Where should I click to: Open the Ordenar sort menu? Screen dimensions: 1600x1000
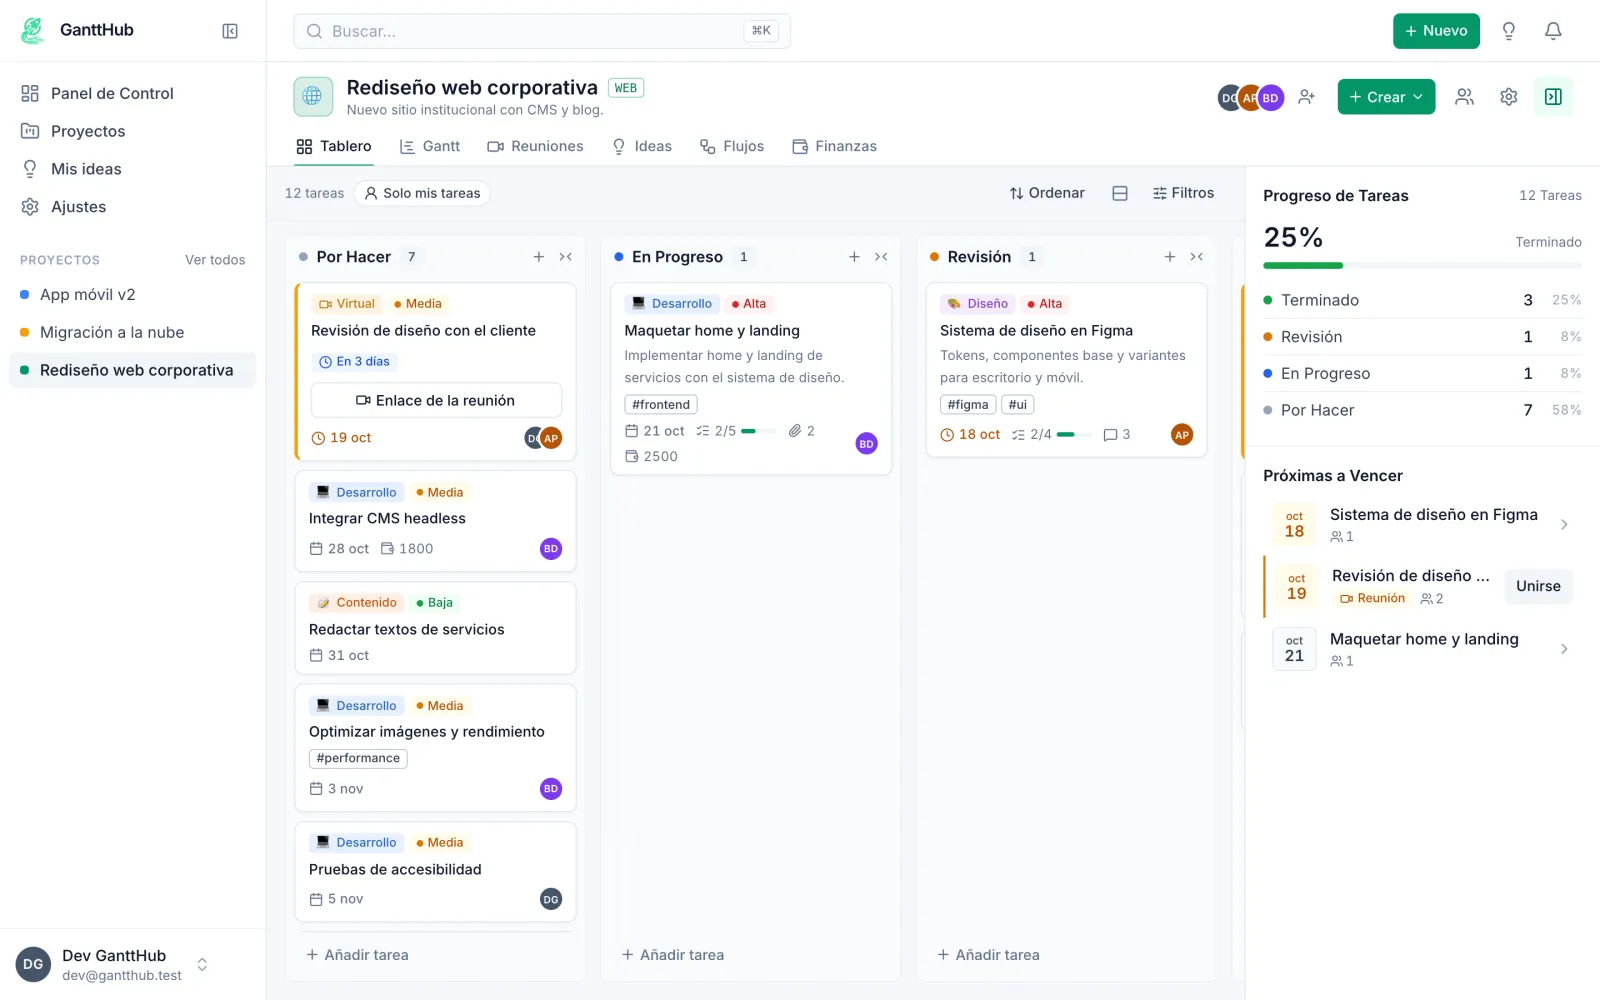pos(1047,193)
